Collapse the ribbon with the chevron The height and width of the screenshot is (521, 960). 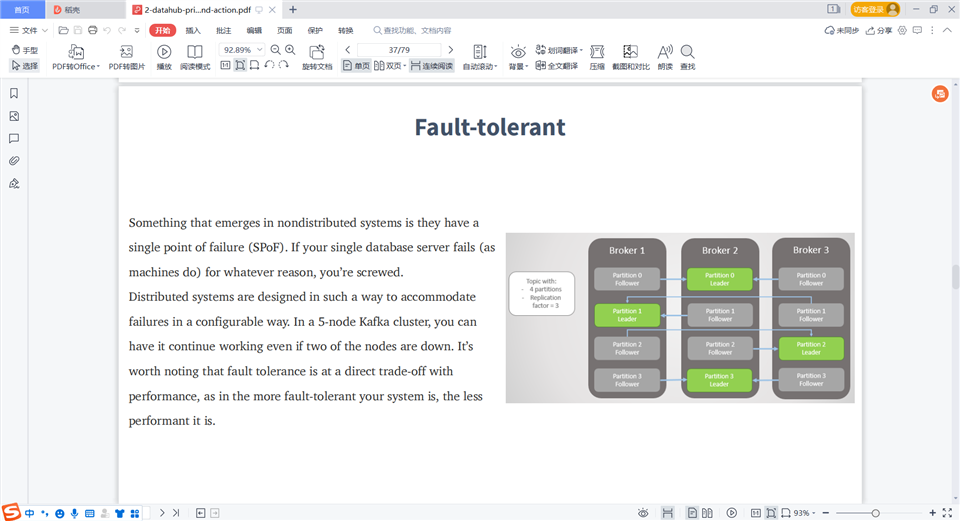coord(947,30)
